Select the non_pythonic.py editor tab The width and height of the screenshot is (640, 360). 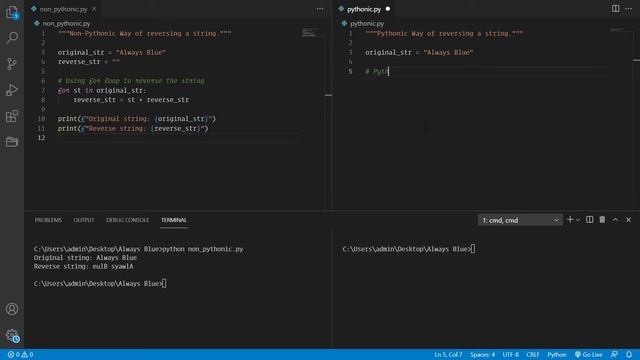(x=63, y=9)
